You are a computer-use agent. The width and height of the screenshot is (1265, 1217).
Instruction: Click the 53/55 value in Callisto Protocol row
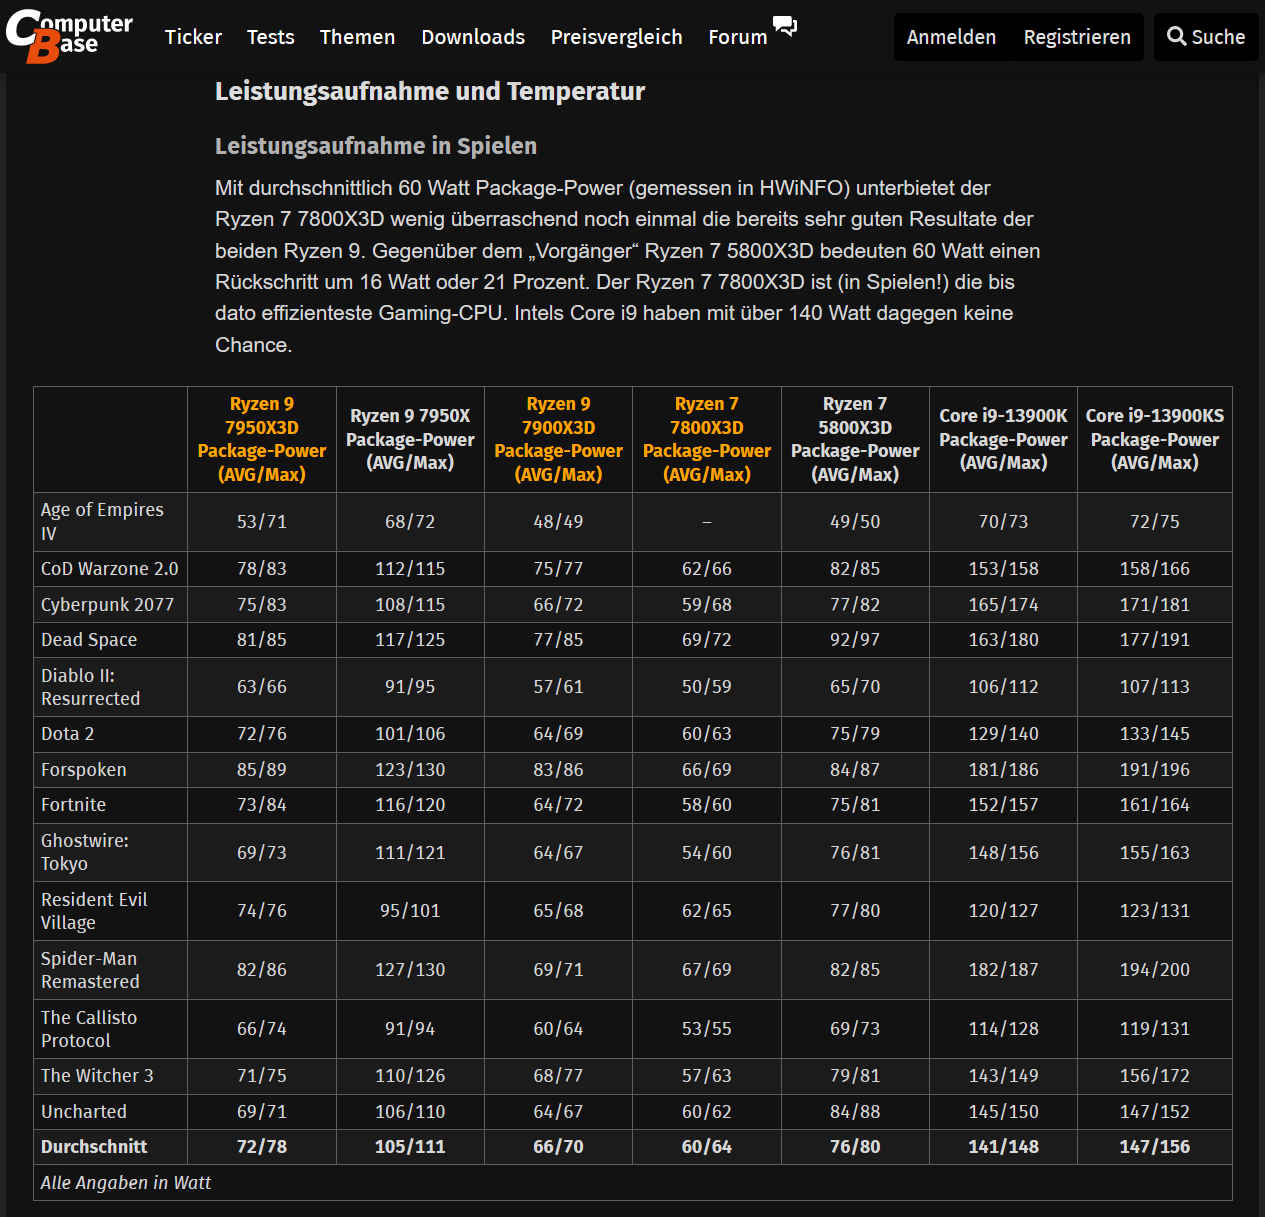tap(707, 1029)
